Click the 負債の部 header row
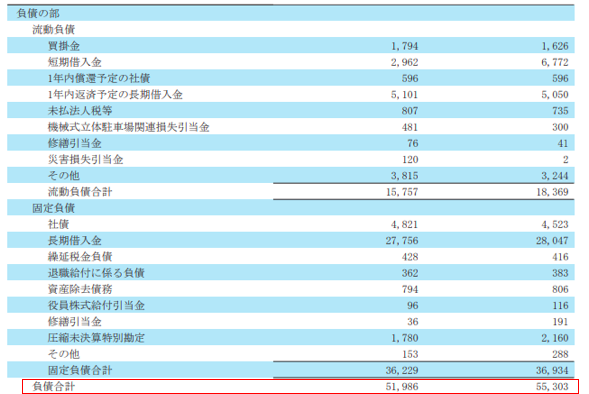The width and height of the screenshot is (589, 394). [x=290, y=14]
